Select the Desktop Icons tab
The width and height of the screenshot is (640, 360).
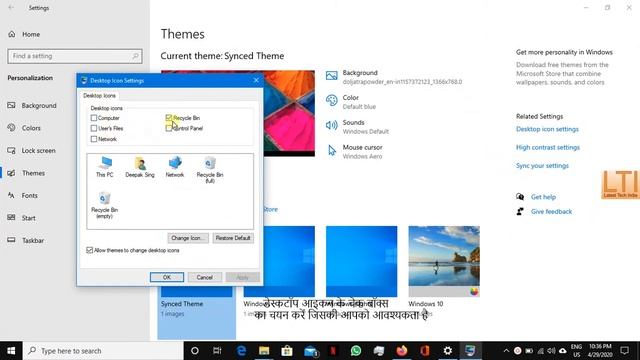99,96
